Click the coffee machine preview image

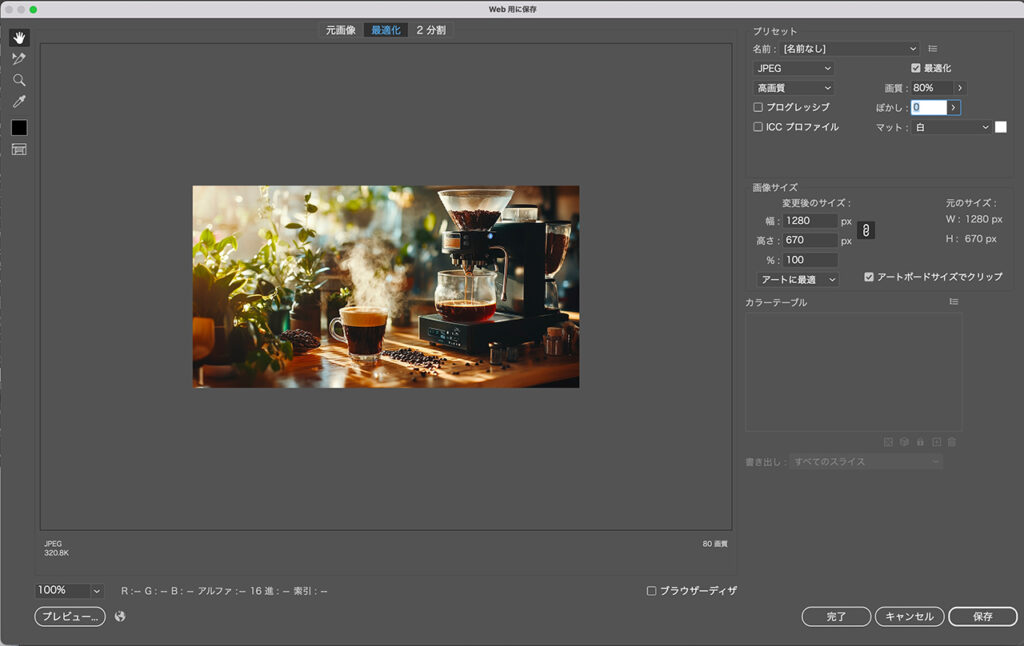coord(386,287)
